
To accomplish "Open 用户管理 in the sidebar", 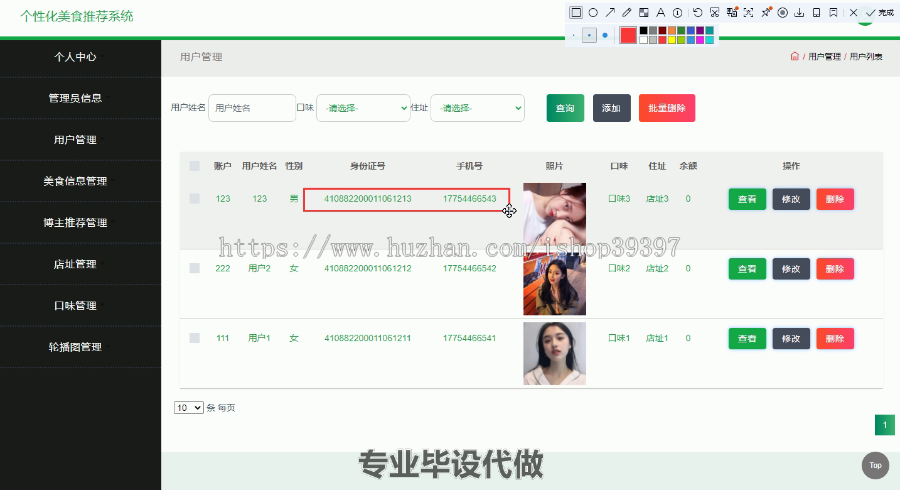I will pos(75,139).
